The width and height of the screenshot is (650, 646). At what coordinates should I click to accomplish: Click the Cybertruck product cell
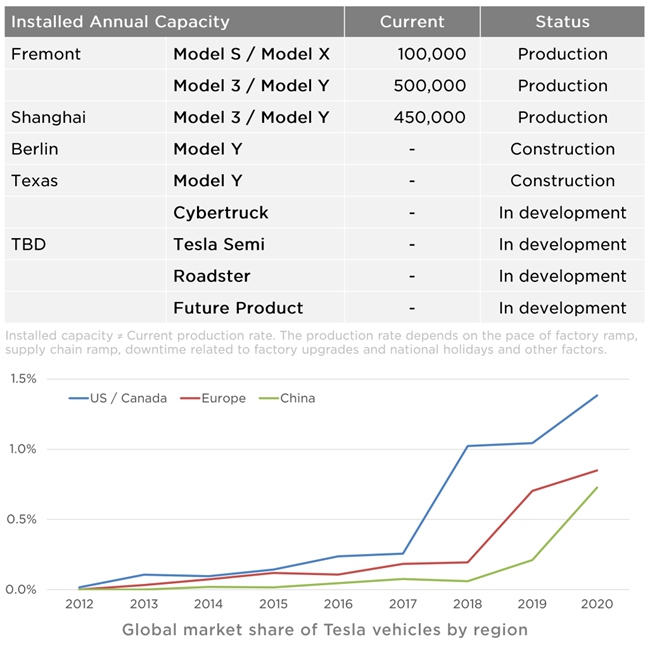pyautogui.click(x=221, y=213)
